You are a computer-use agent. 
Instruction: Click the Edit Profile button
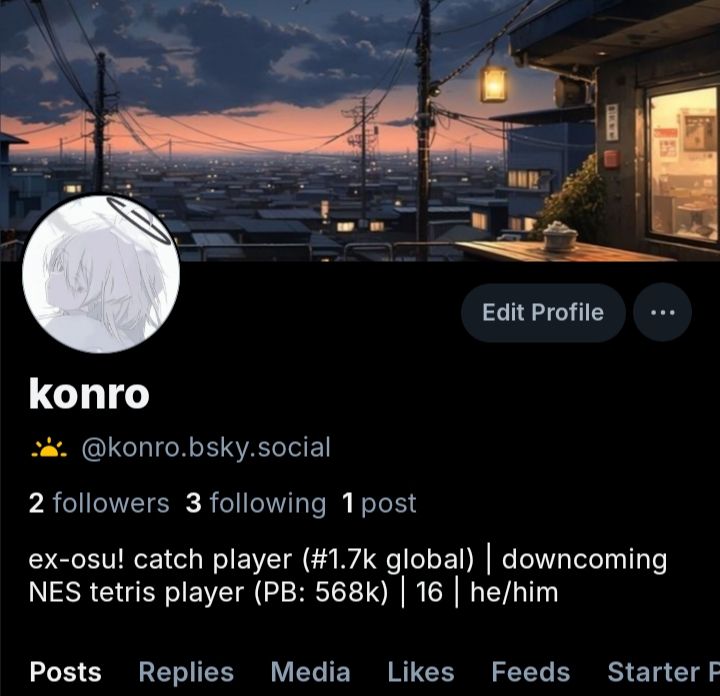(x=543, y=313)
